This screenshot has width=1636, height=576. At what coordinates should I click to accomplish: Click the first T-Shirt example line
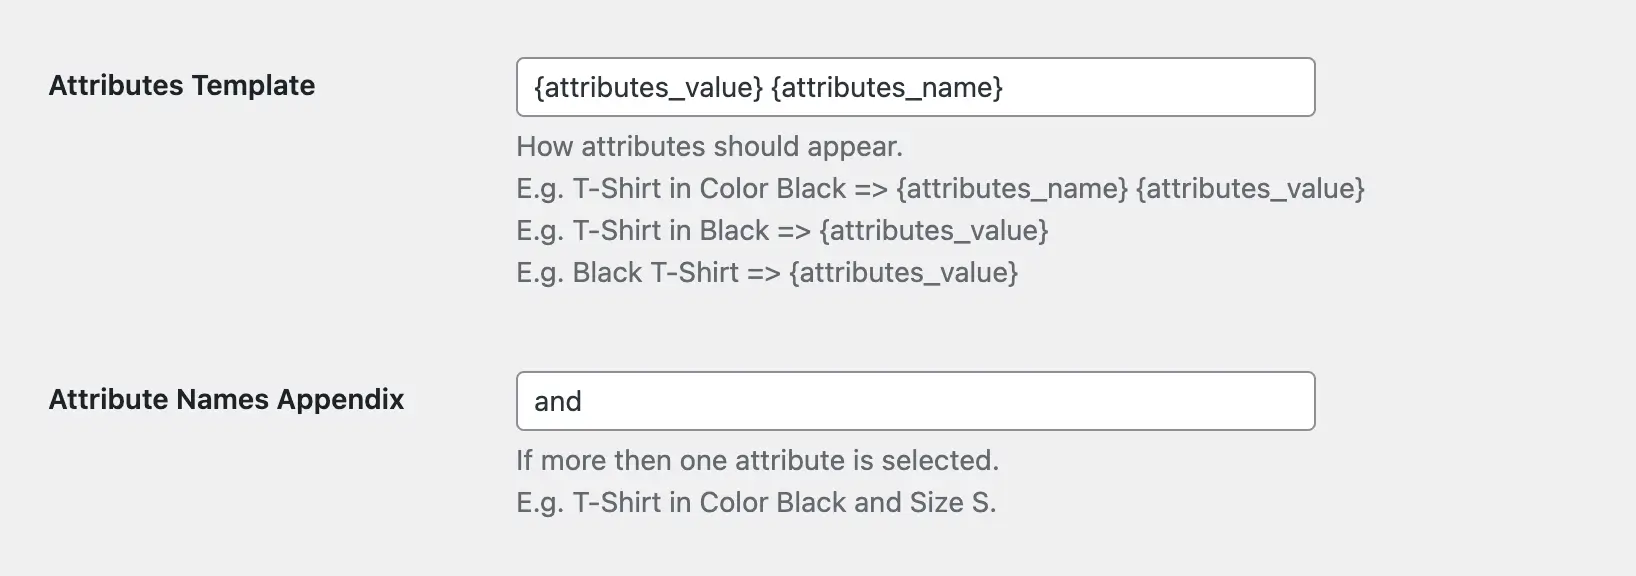click(940, 188)
